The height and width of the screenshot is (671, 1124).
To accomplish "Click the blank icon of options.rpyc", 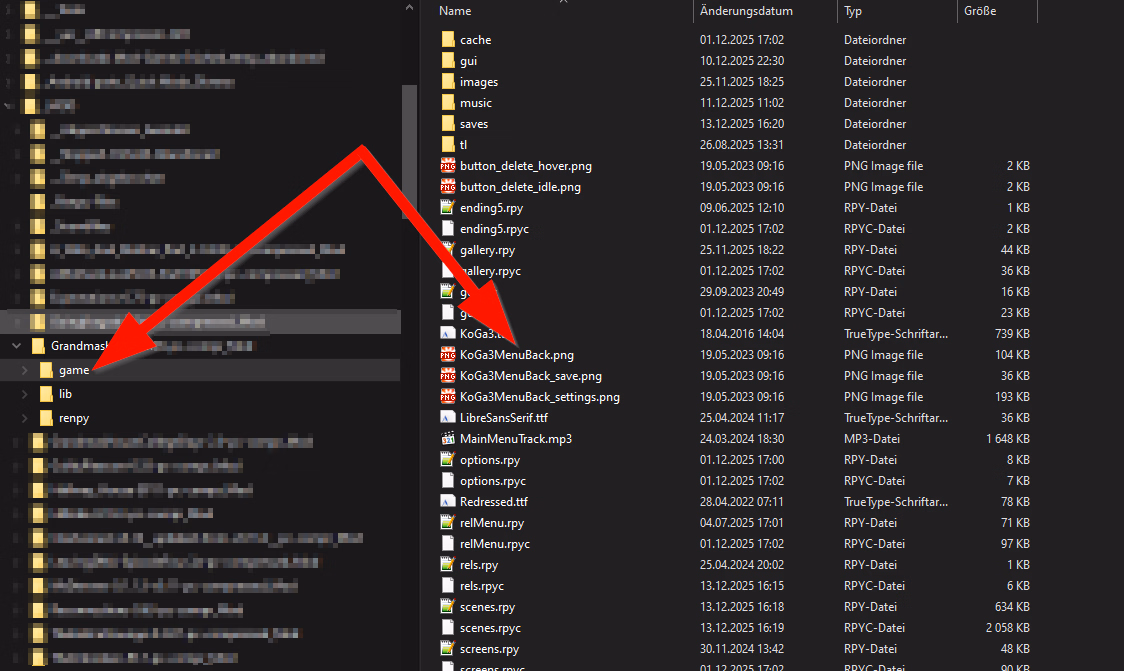I will coord(448,480).
